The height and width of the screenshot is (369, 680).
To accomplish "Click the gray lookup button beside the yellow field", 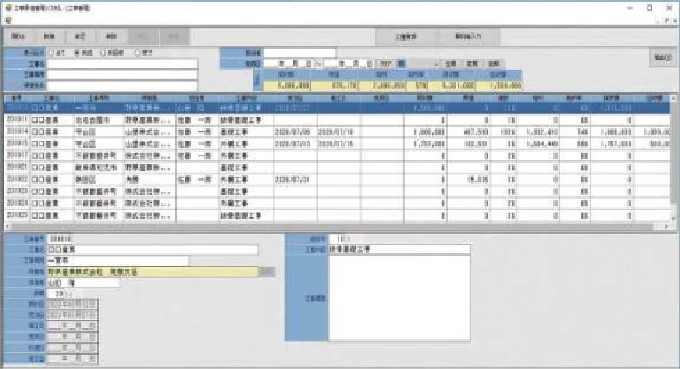I will coord(267,272).
